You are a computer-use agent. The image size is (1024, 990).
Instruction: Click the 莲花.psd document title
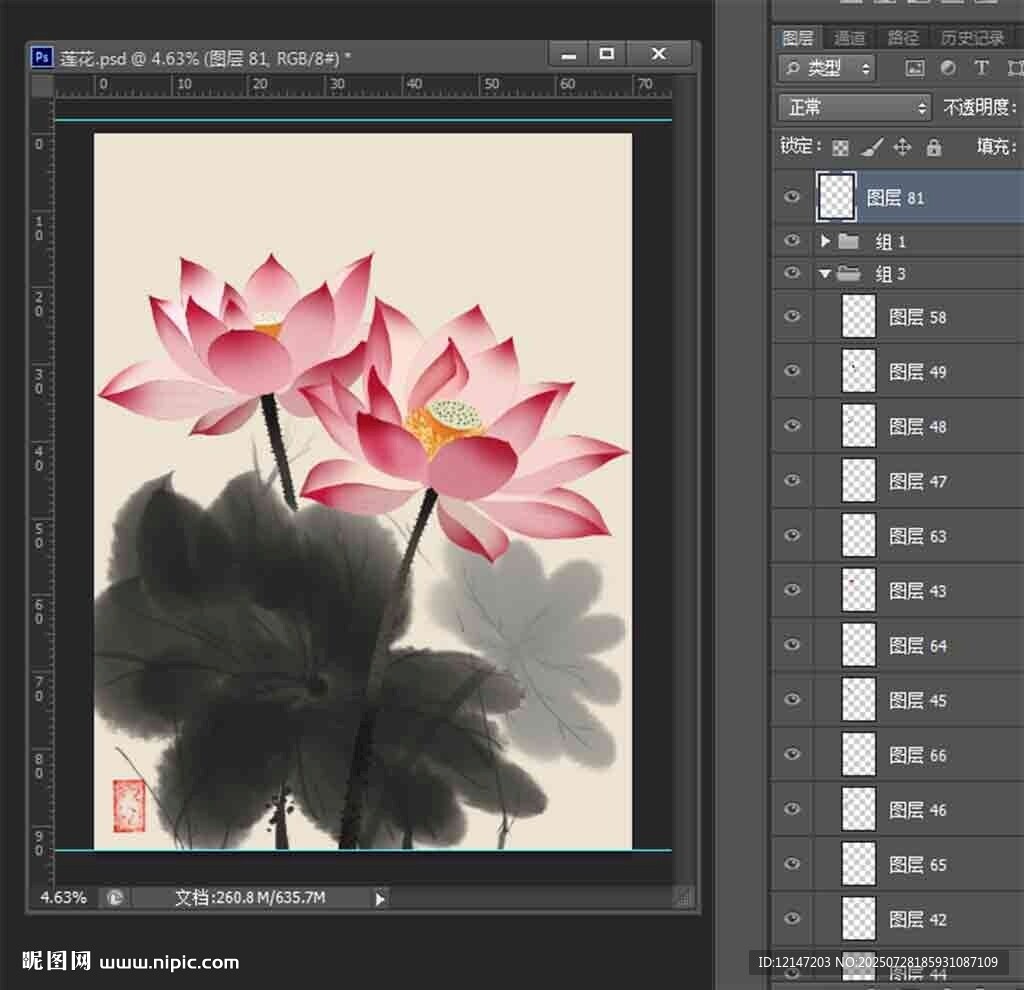[x=205, y=58]
